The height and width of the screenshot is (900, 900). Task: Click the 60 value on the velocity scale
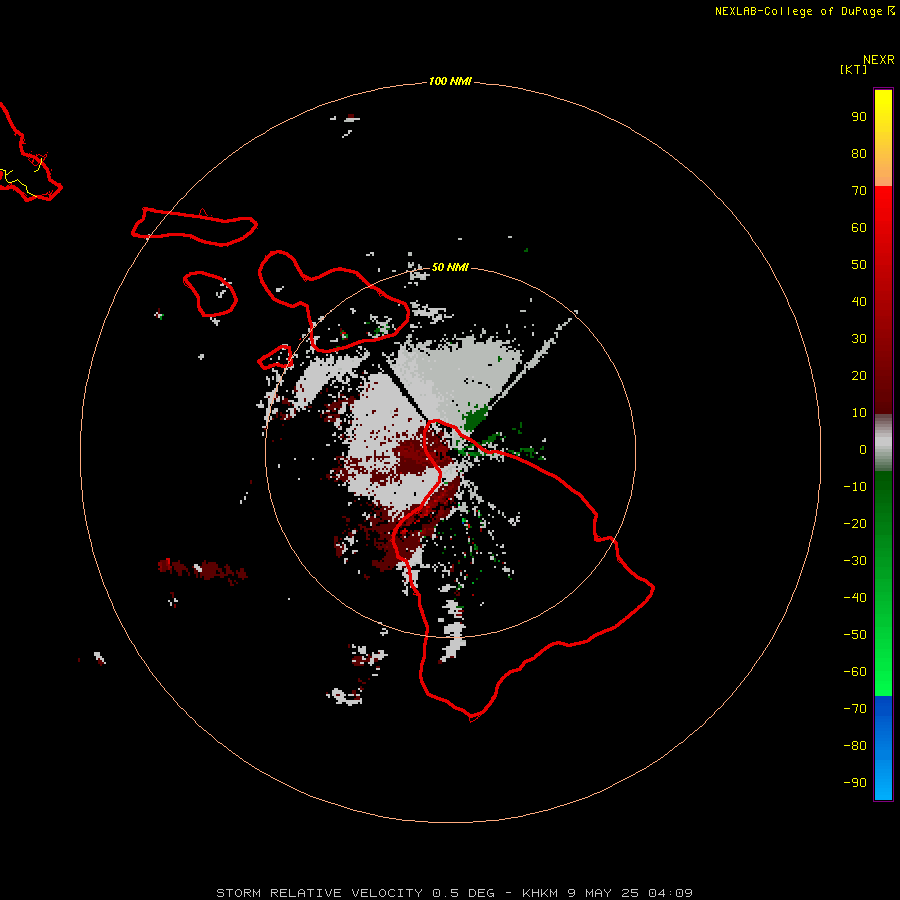pyautogui.click(x=859, y=227)
